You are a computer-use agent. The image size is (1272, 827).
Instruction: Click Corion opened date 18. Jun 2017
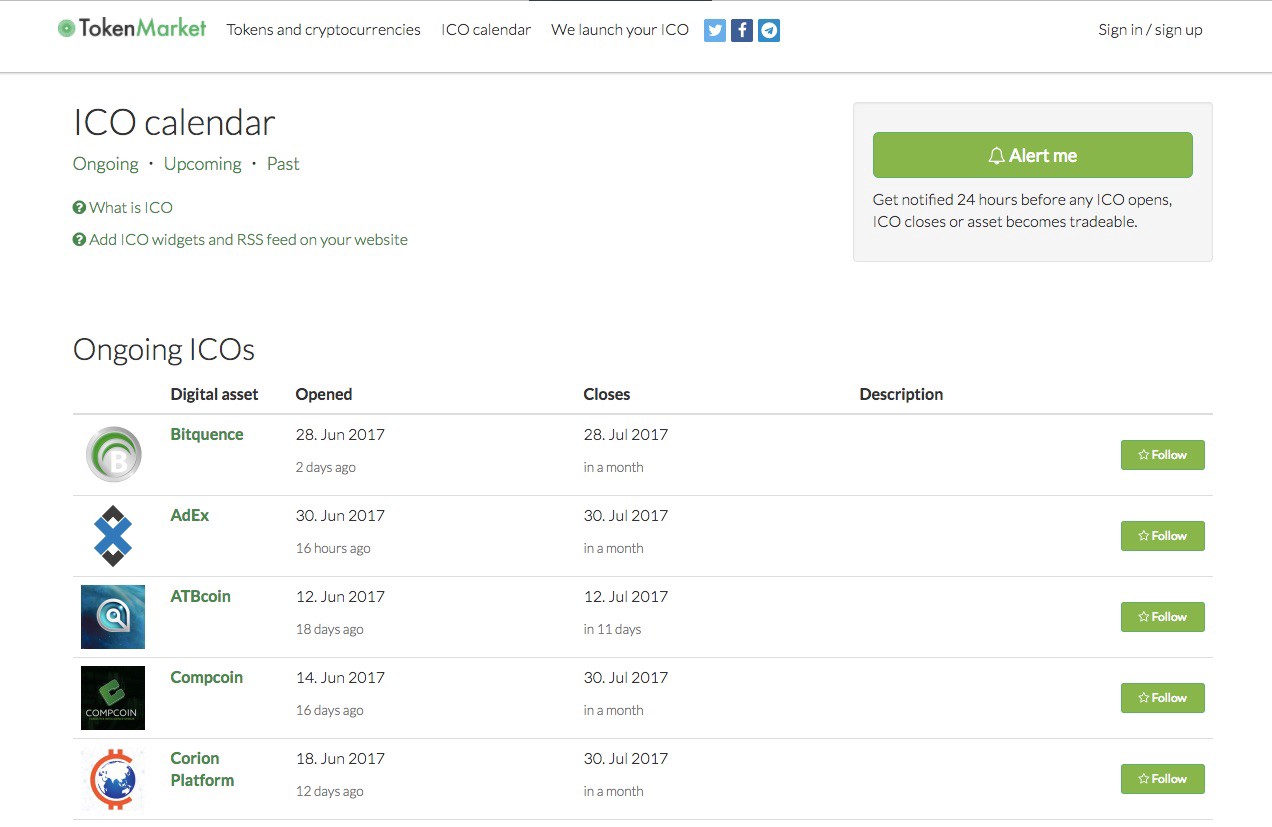(340, 759)
